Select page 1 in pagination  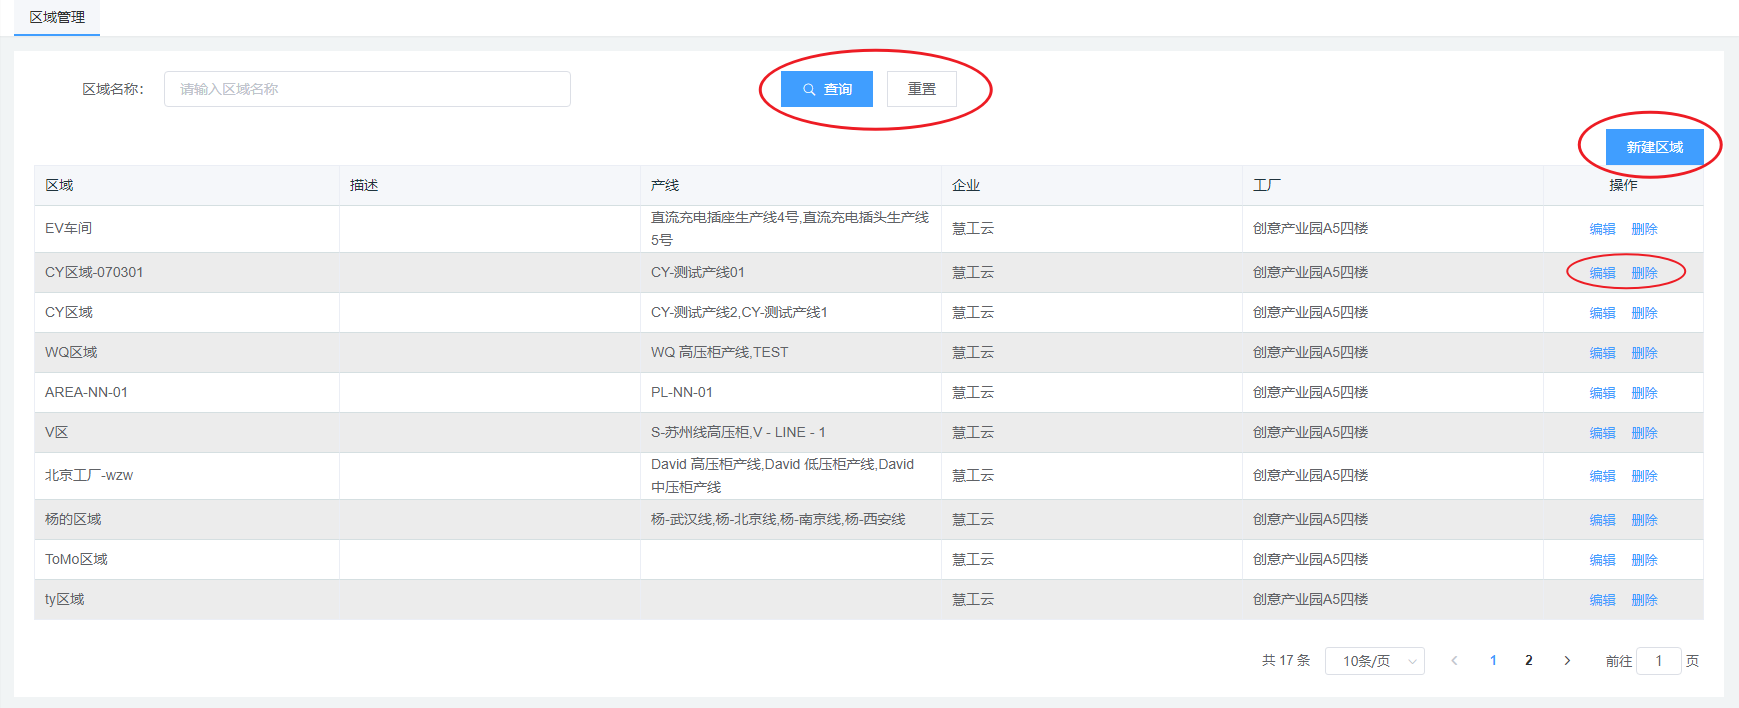point(1493,661)
